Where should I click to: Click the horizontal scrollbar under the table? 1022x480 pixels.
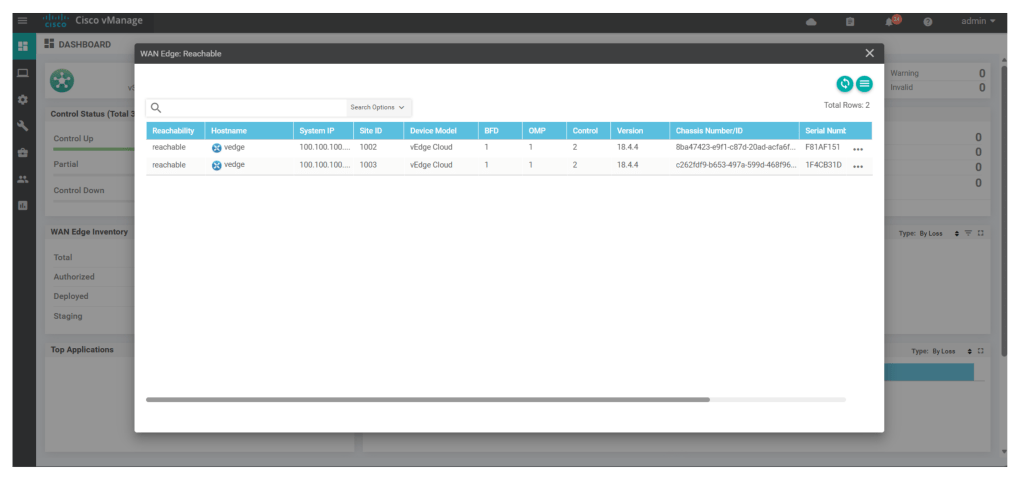428,399
